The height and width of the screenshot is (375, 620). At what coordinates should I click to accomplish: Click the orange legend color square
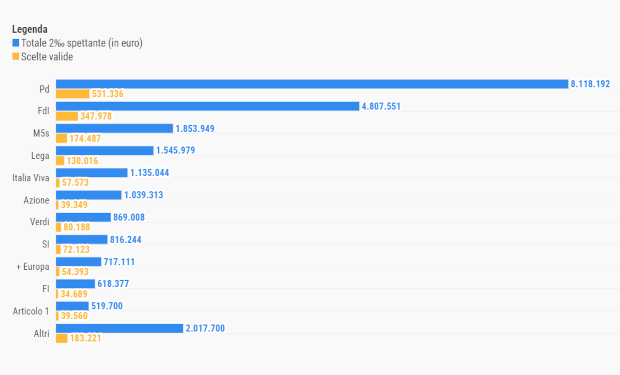pos(15,57)
